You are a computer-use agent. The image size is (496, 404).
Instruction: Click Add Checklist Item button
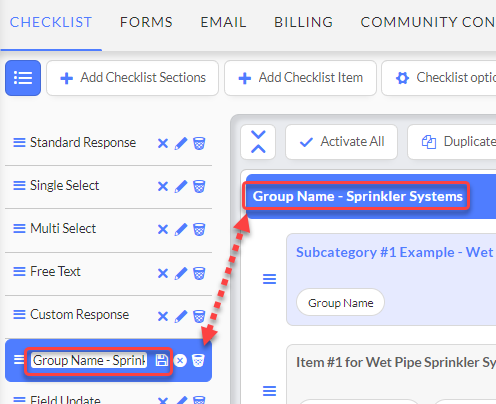[300, 78]
